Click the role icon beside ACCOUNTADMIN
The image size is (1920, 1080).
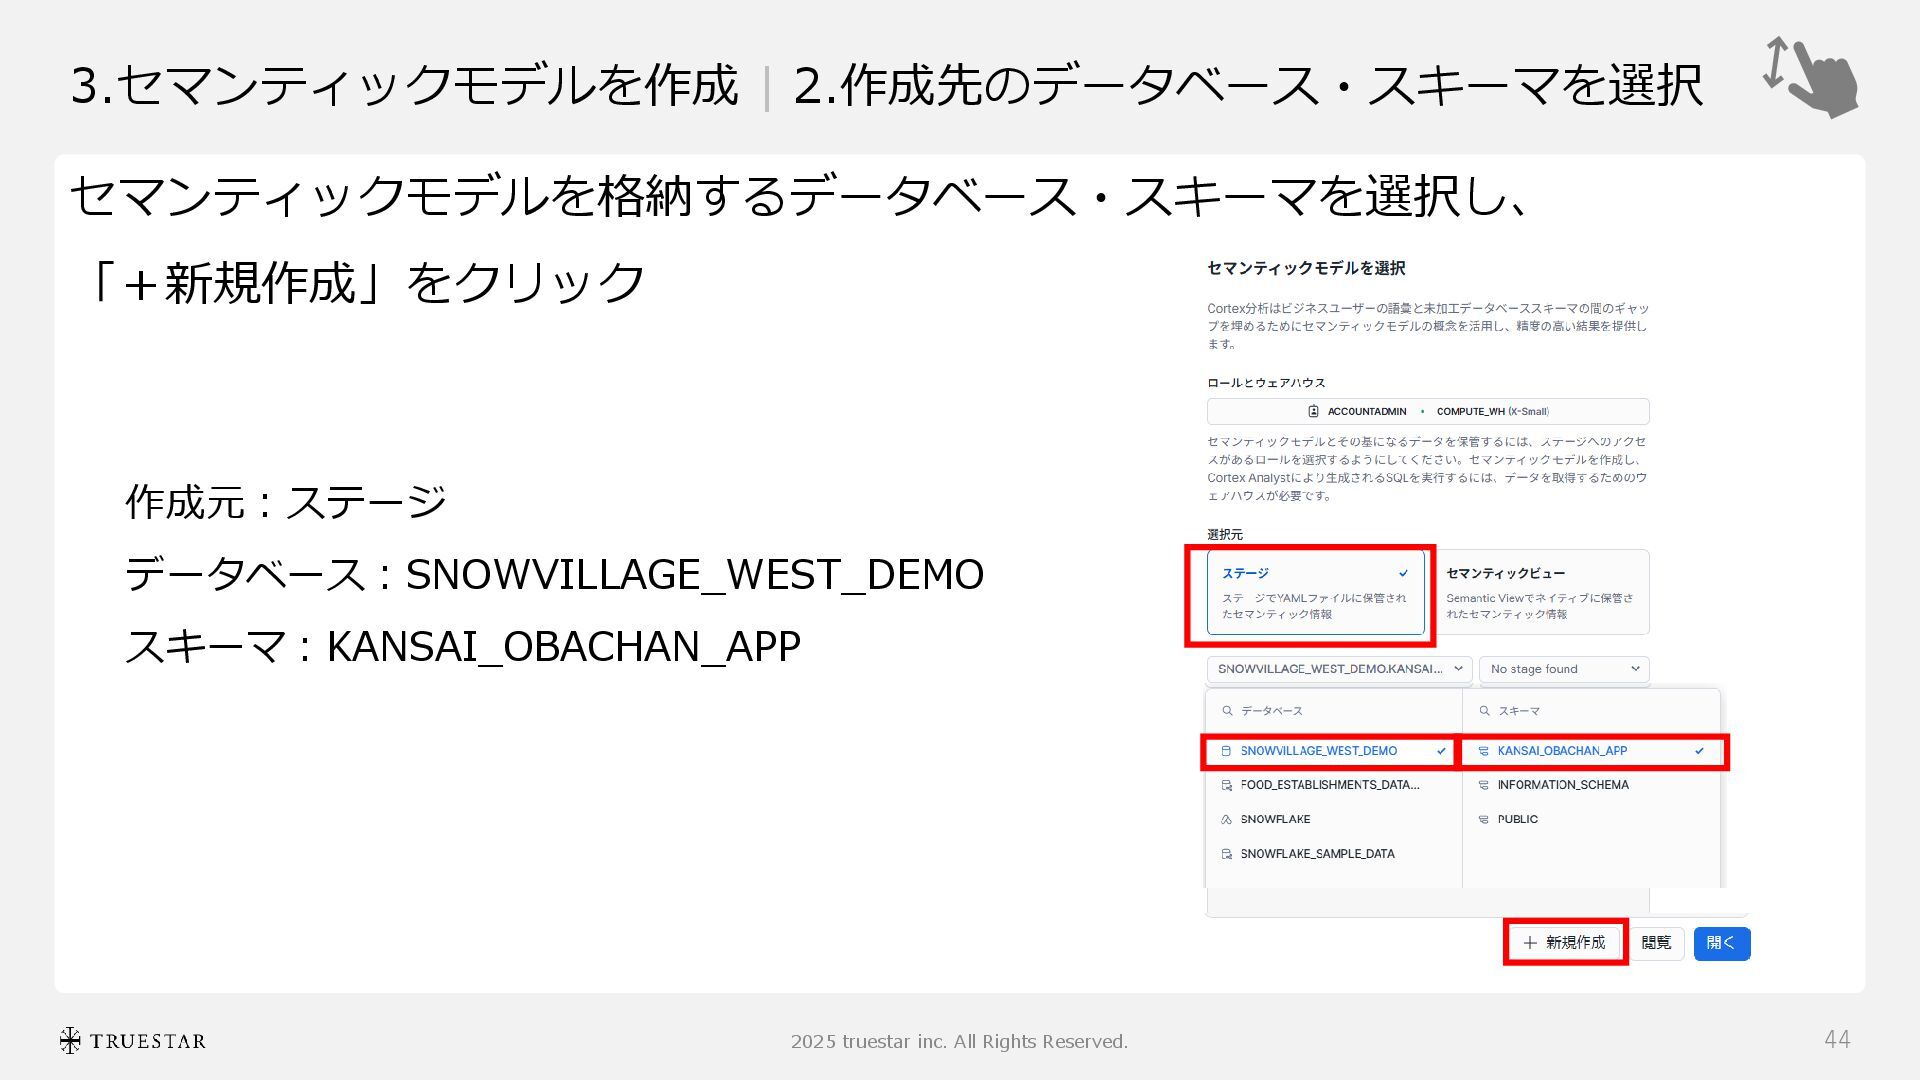1313,411
